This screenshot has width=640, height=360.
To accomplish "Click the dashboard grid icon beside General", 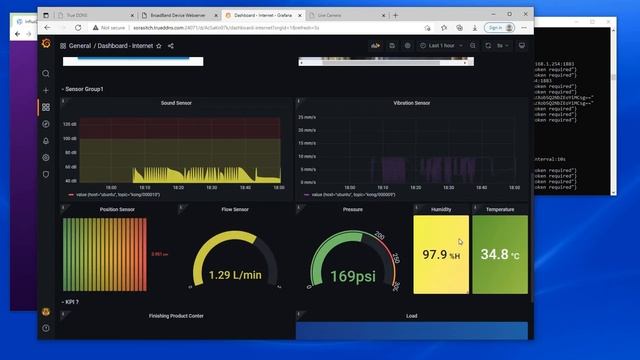I will 63,46.
